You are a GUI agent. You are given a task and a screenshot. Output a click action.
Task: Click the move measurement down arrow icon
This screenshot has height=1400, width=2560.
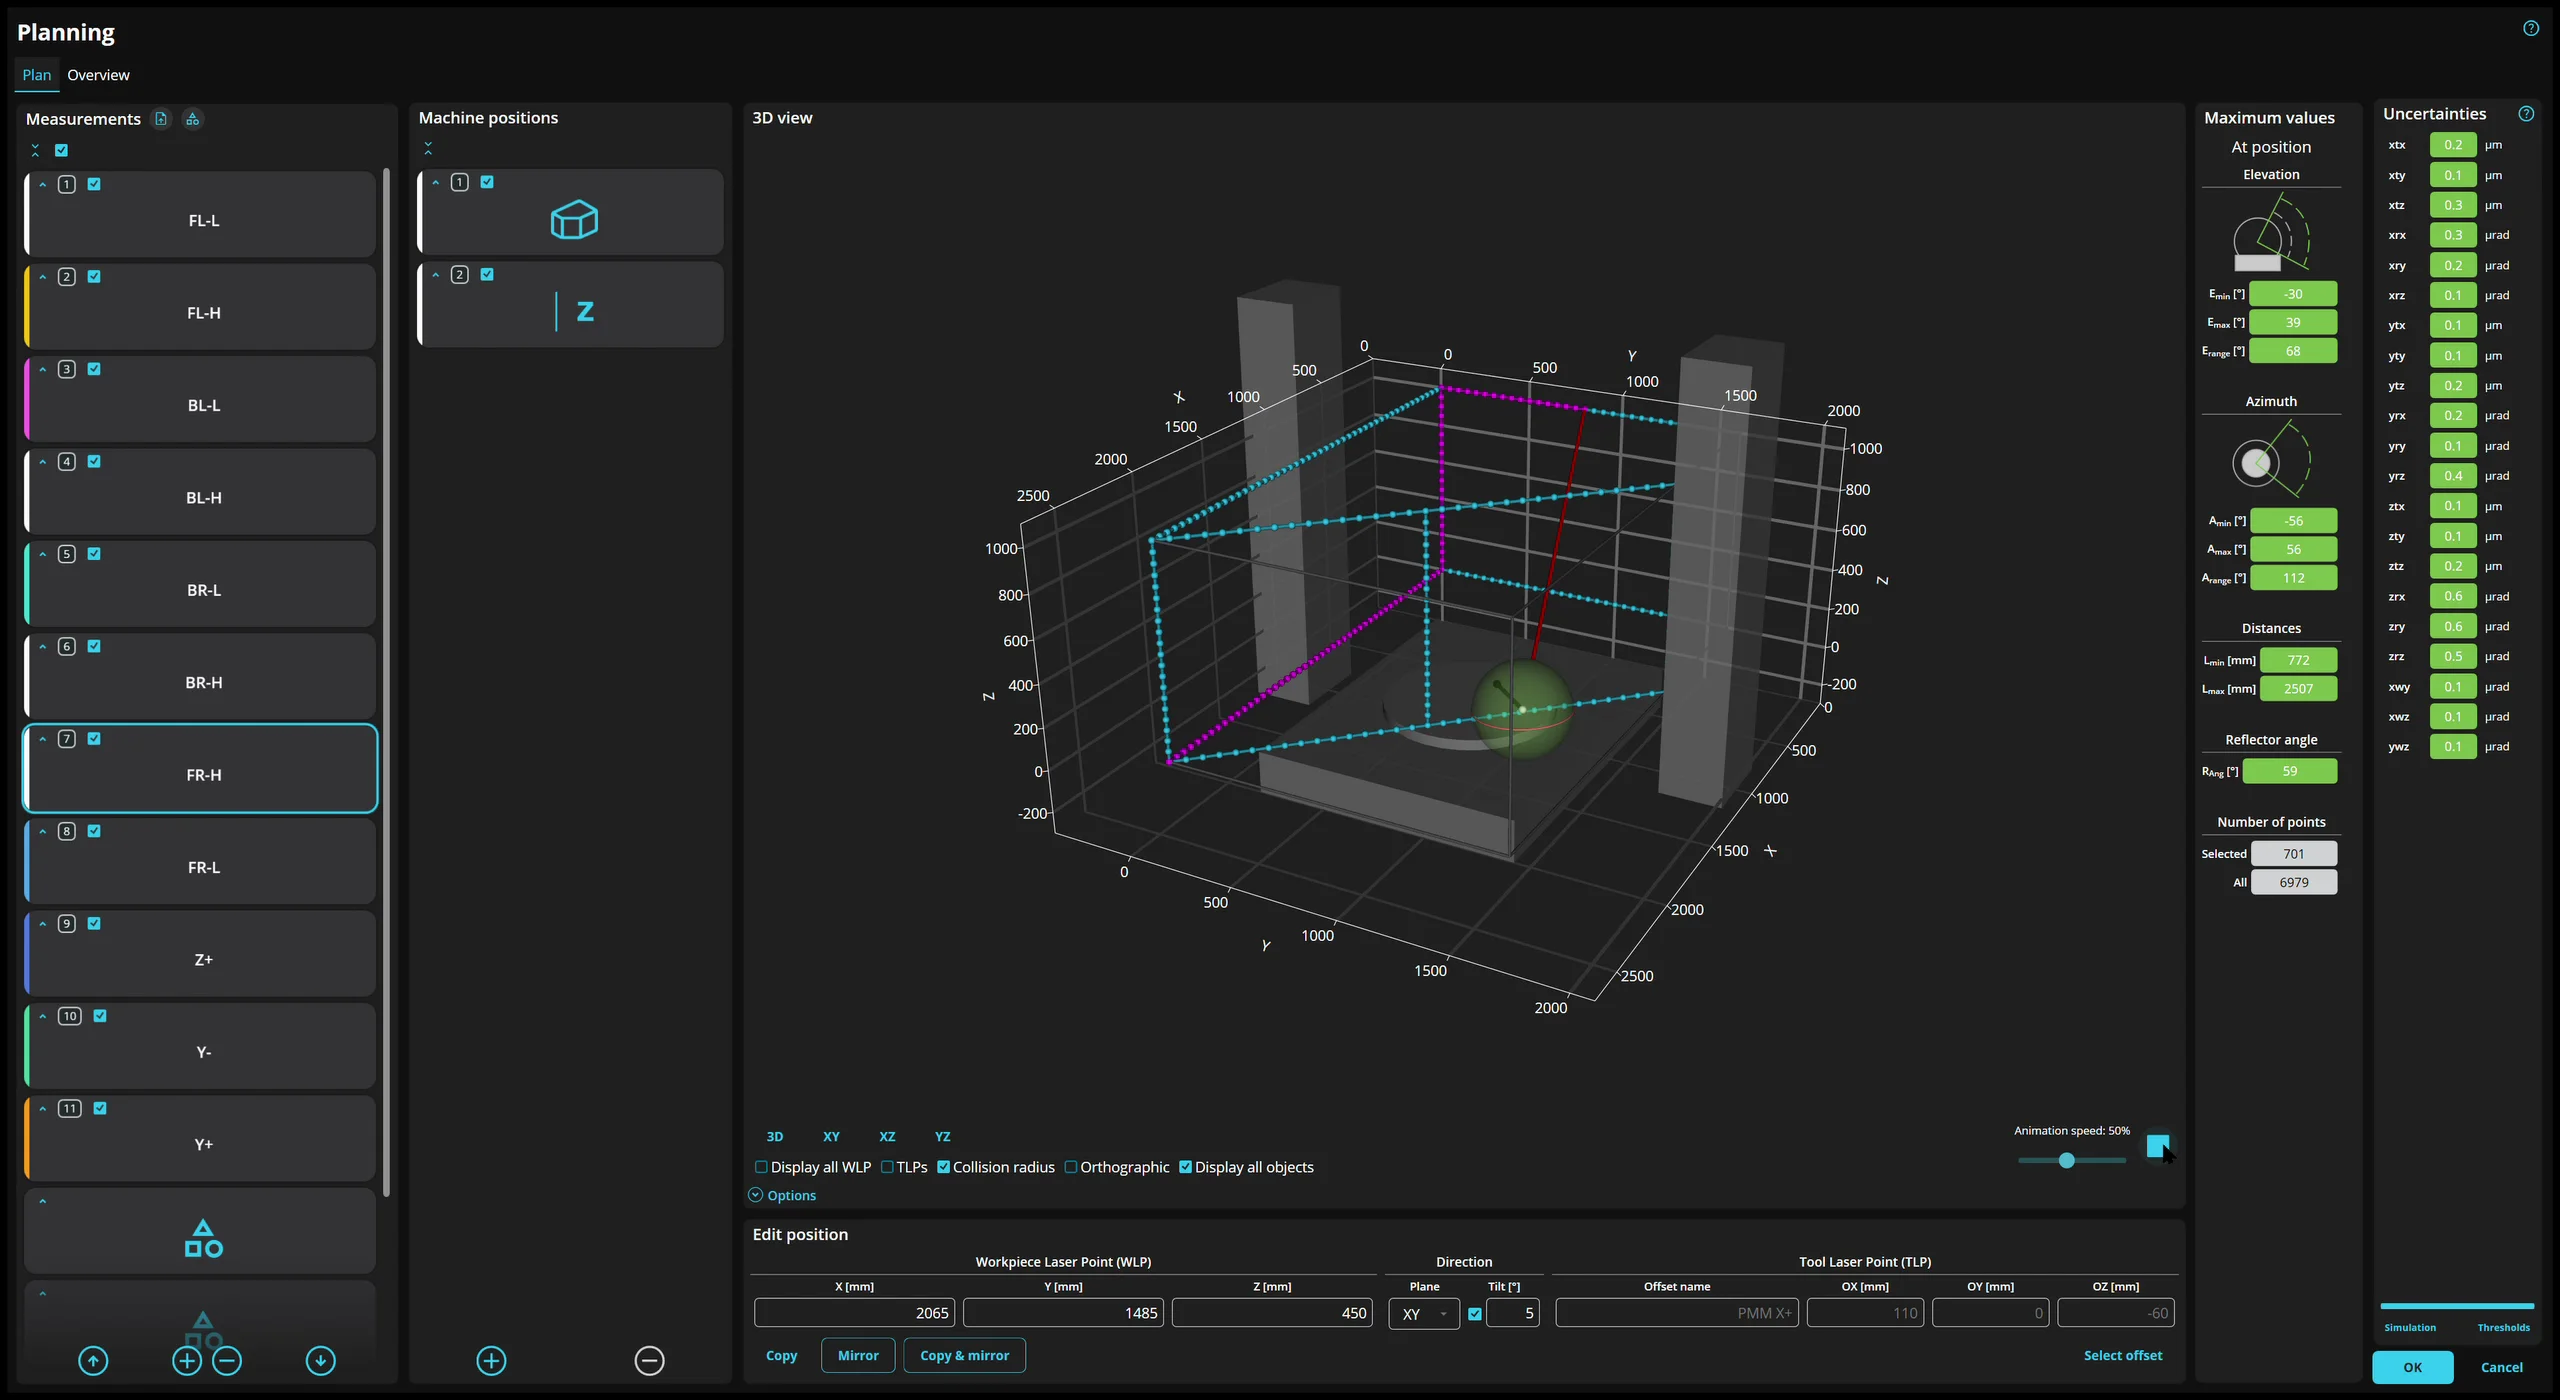pos(320,1360)
